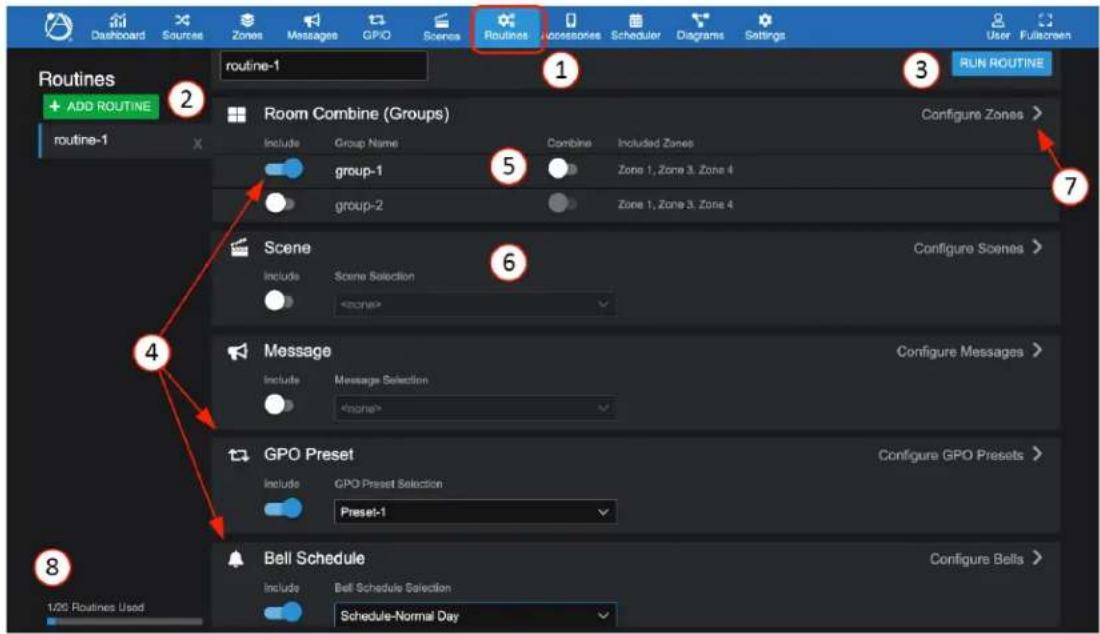The height and width of the screenshot is (634, 1100).
Task: Toggle Include for group-1
Action: point(283,169)
